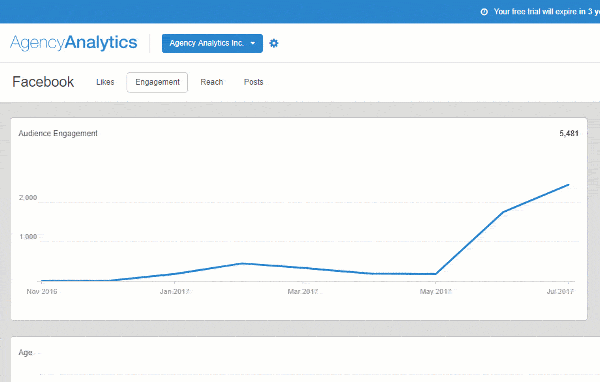Click the Nov 2016 axis label
This screenshot has width=600, height=382.
[42, 292]
